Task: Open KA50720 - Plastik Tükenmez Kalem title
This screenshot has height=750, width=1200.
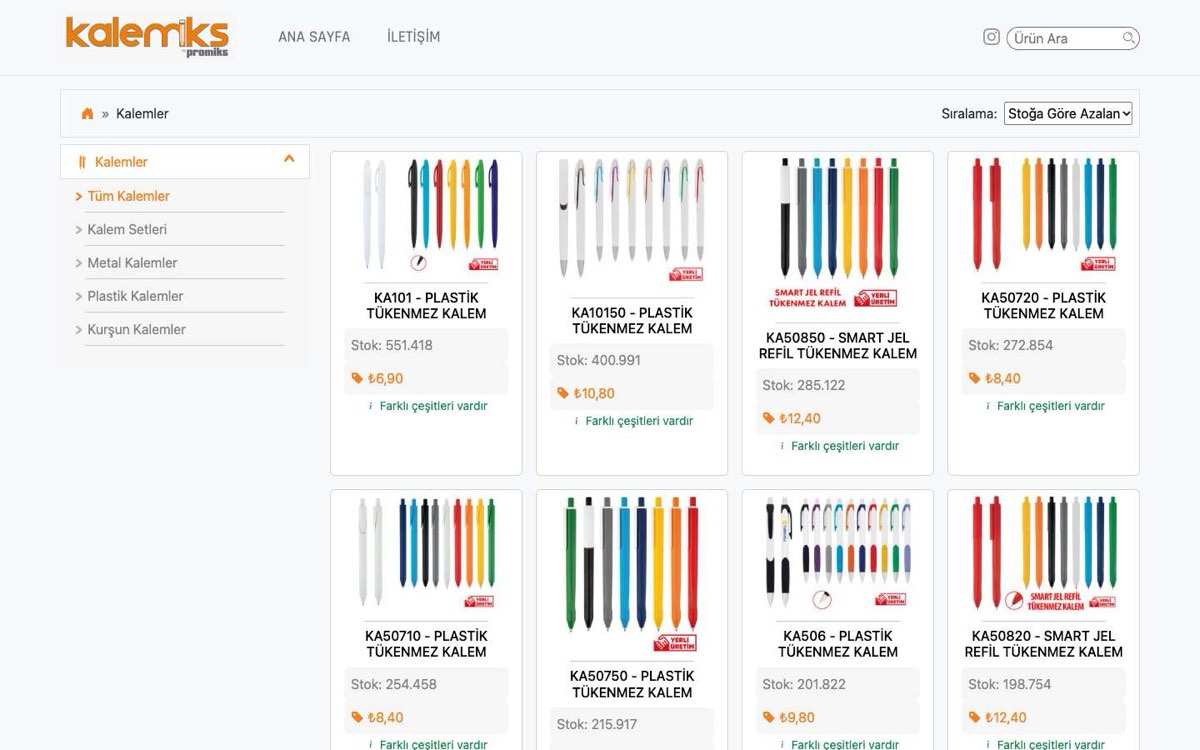Action: point(1043,305)
